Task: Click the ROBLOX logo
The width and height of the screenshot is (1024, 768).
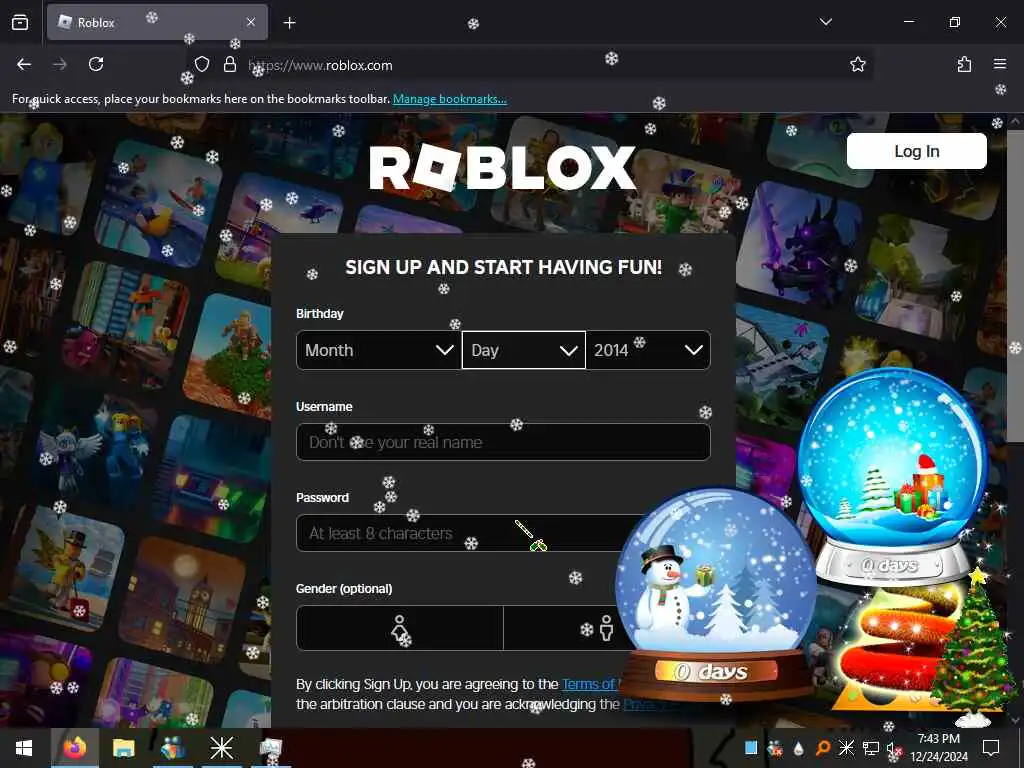Action: (502, 168)
